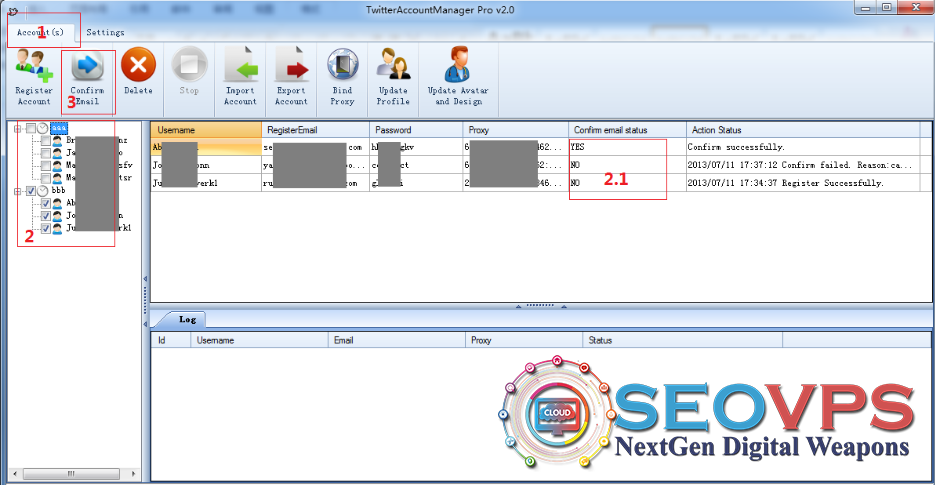Collapse the aaa group tree node
This screenshot has width=935, height=485.
click(x=18, y=128)
